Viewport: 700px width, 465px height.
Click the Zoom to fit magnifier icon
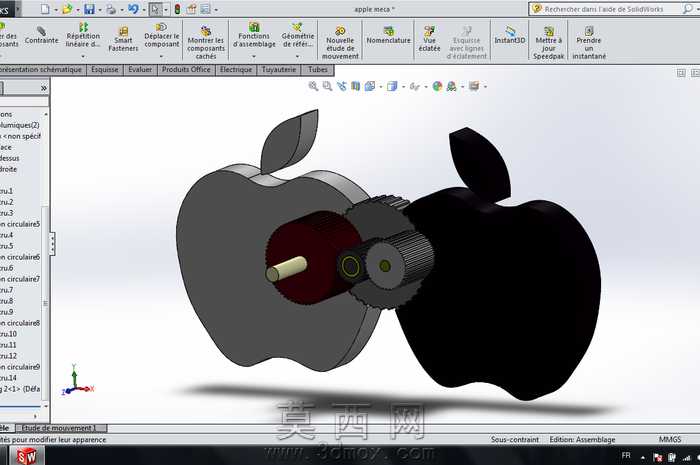pos(313,86)
